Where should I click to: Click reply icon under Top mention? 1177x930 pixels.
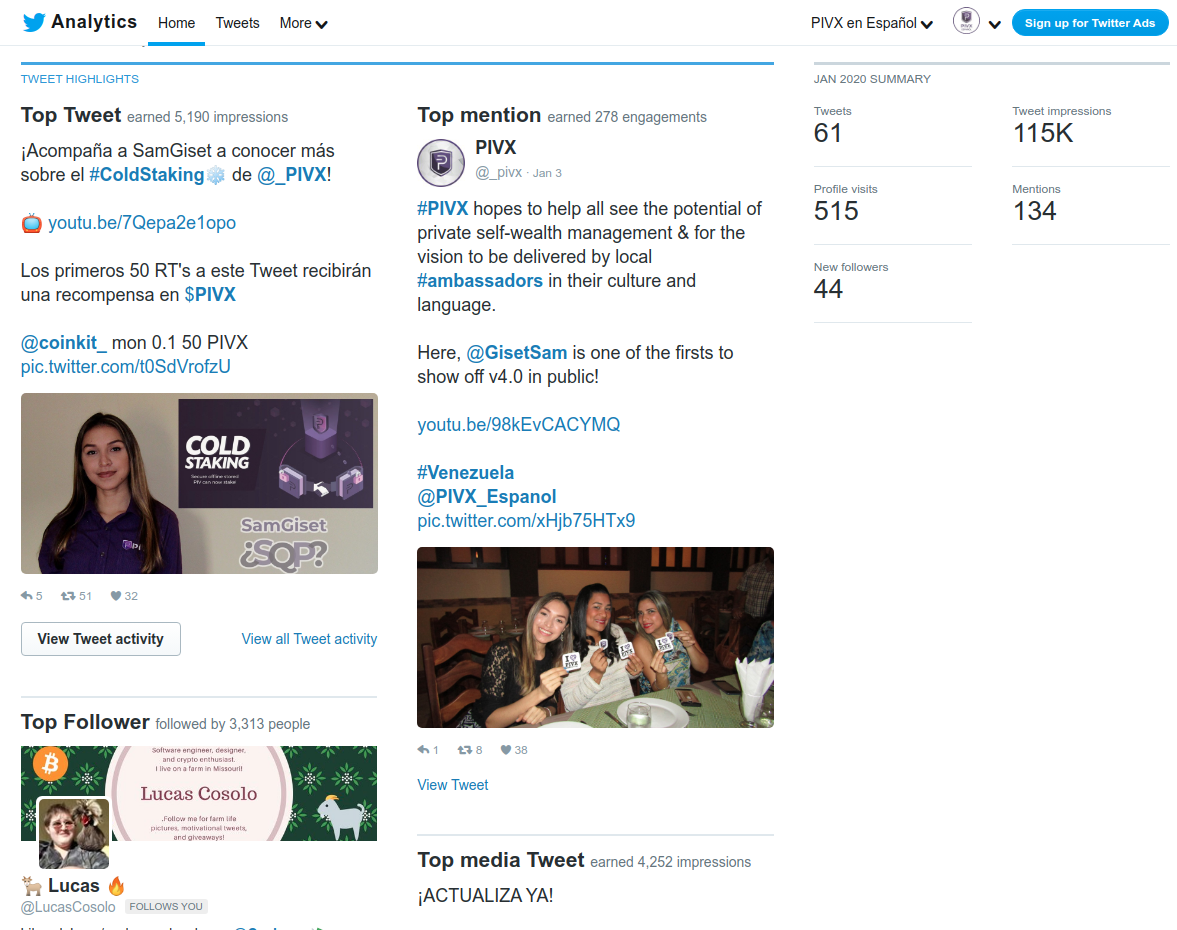tap(423, 750)
